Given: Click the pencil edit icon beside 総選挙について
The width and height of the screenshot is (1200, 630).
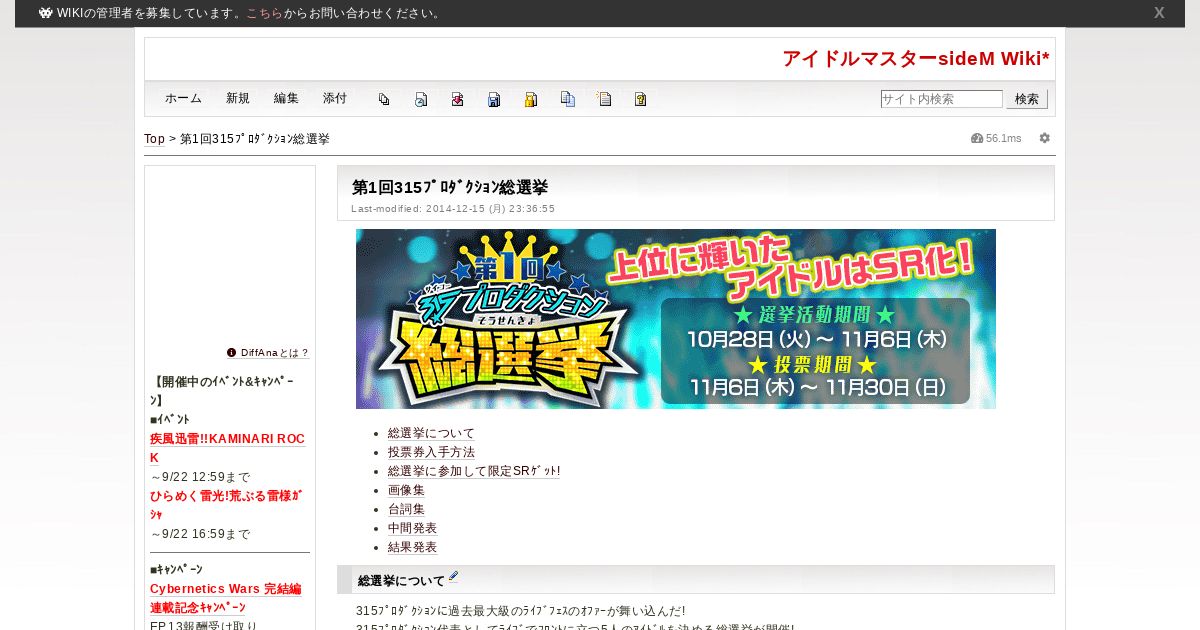Looking at the screenshot, I should tap(453, 577).
